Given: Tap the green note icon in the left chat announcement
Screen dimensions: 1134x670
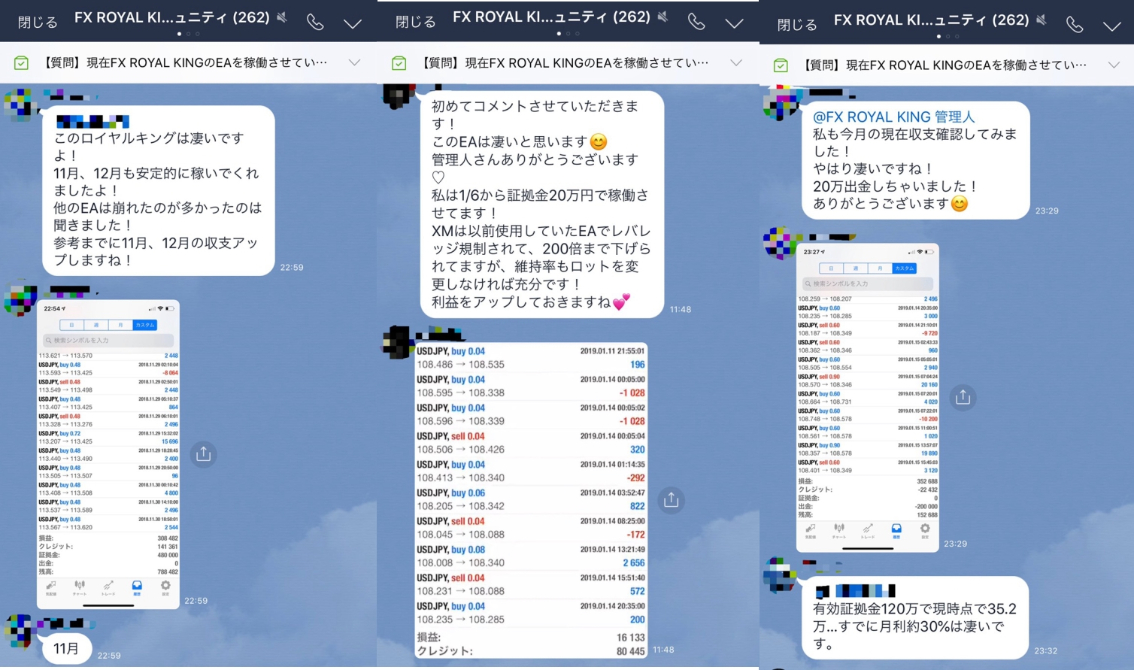Looking at the screenshot, I should [x=21, y=63].
